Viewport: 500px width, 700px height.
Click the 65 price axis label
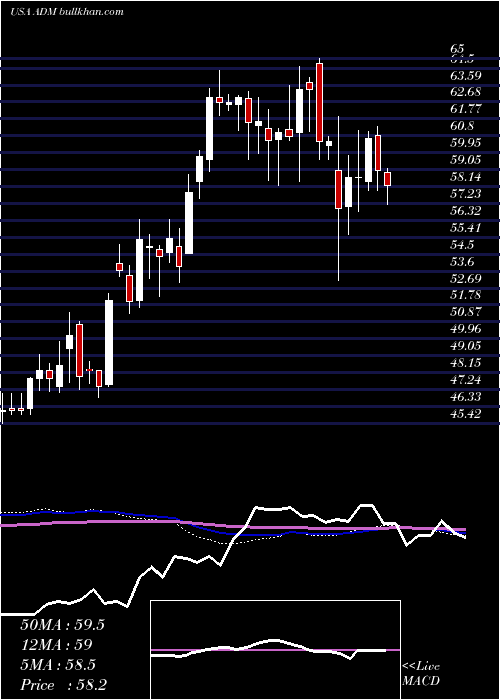pos(458,49)
